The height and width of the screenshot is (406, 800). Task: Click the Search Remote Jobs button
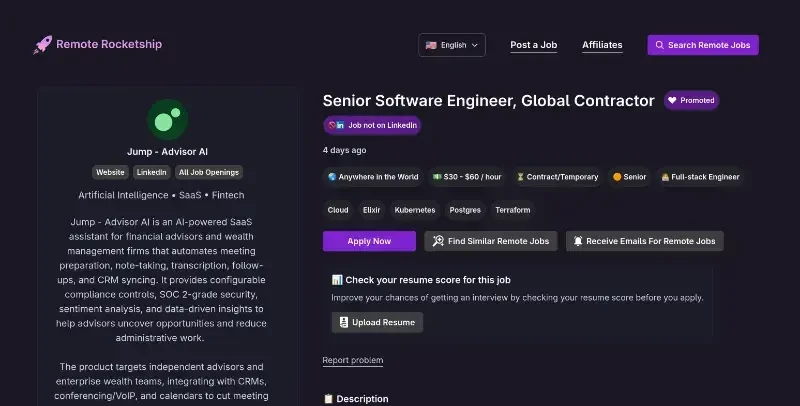[702, 45]
